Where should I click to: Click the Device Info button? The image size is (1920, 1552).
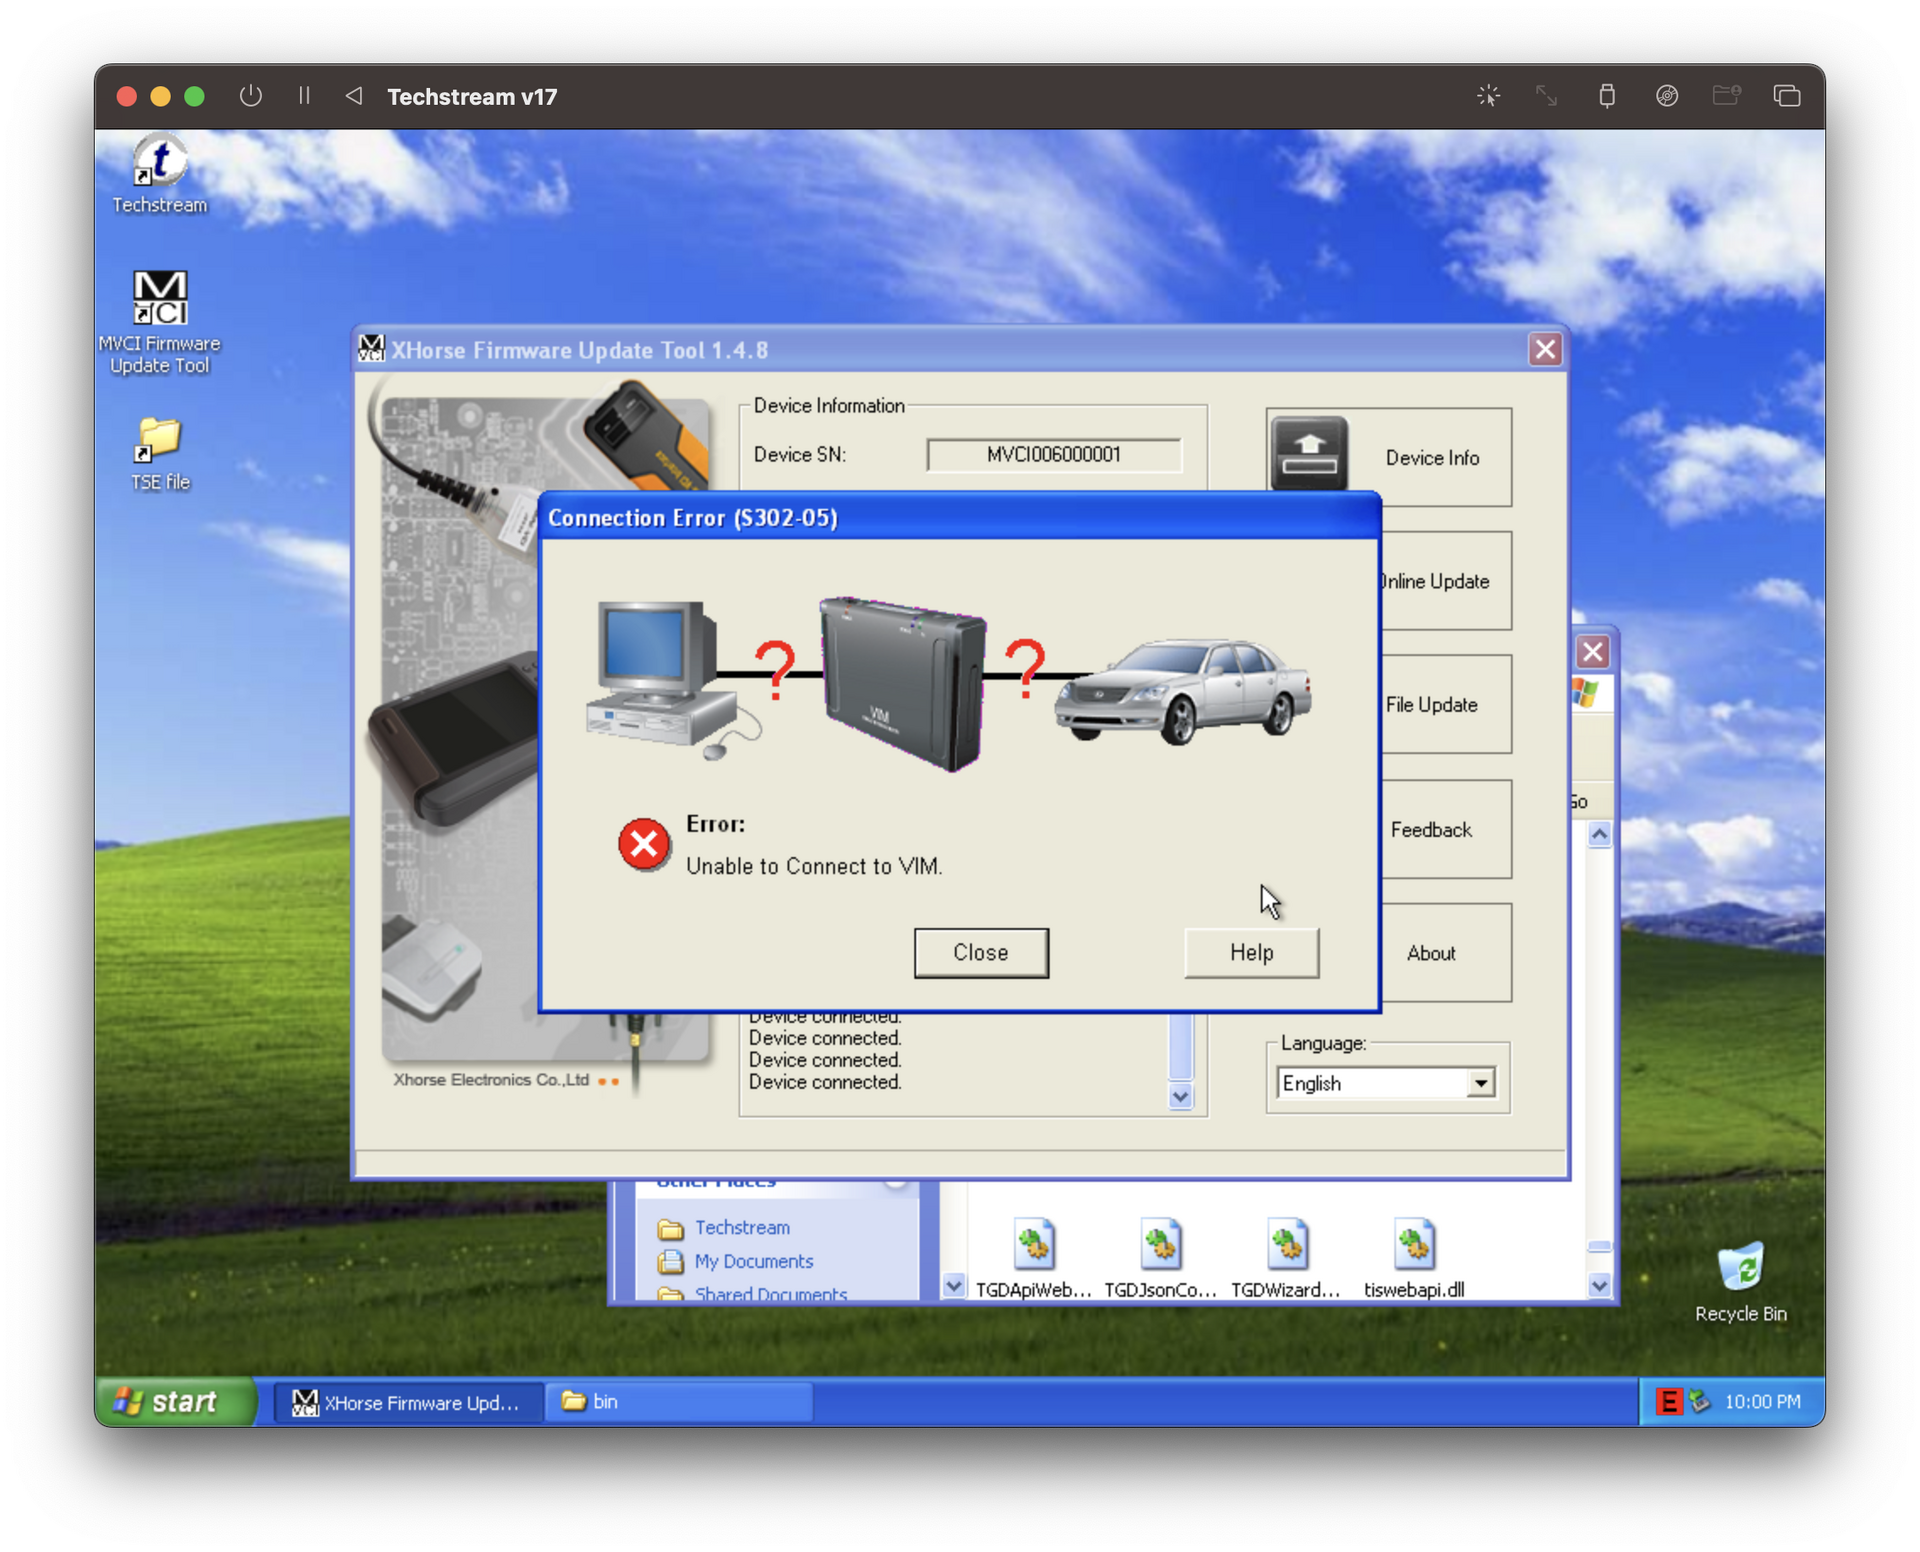click(x=1432, y=457)
